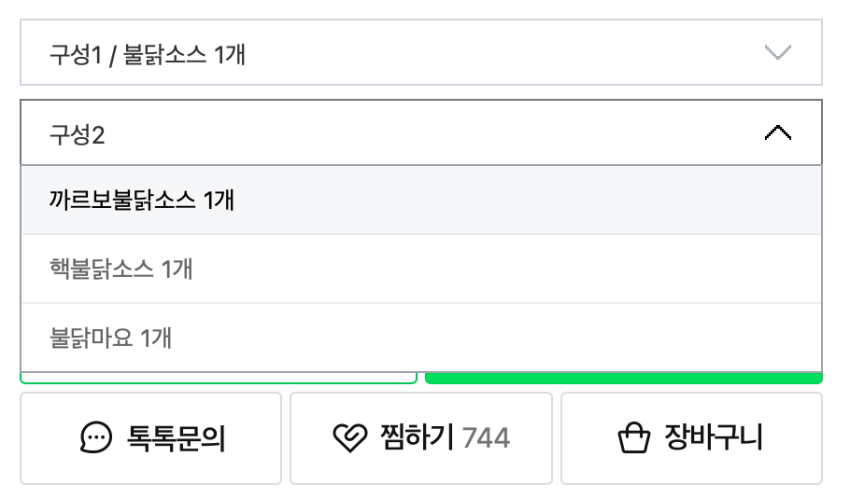The height and width of the screenshot is (498, 850).
Task: Click the shopping bag icon for 장바구니
Action: (634, 438)
